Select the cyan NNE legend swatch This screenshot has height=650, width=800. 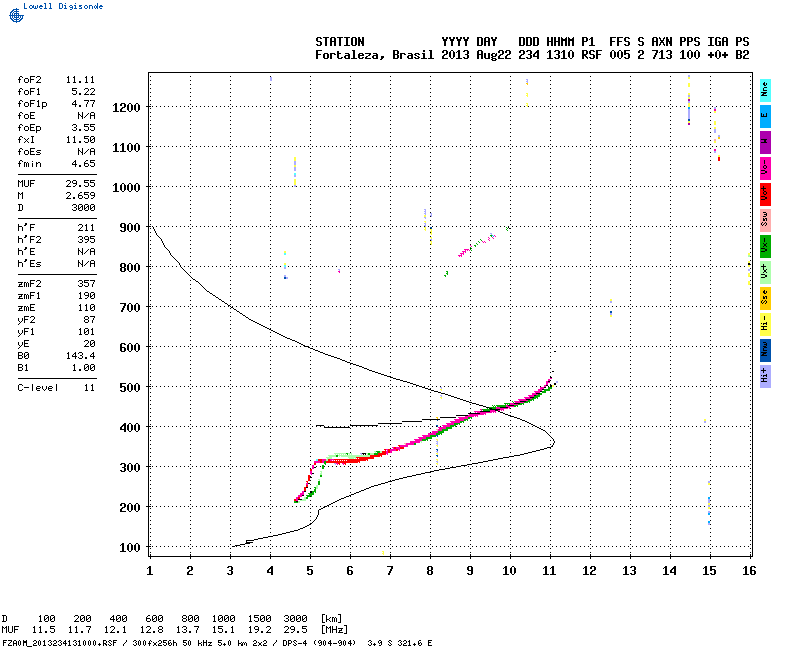coord(765,91)
